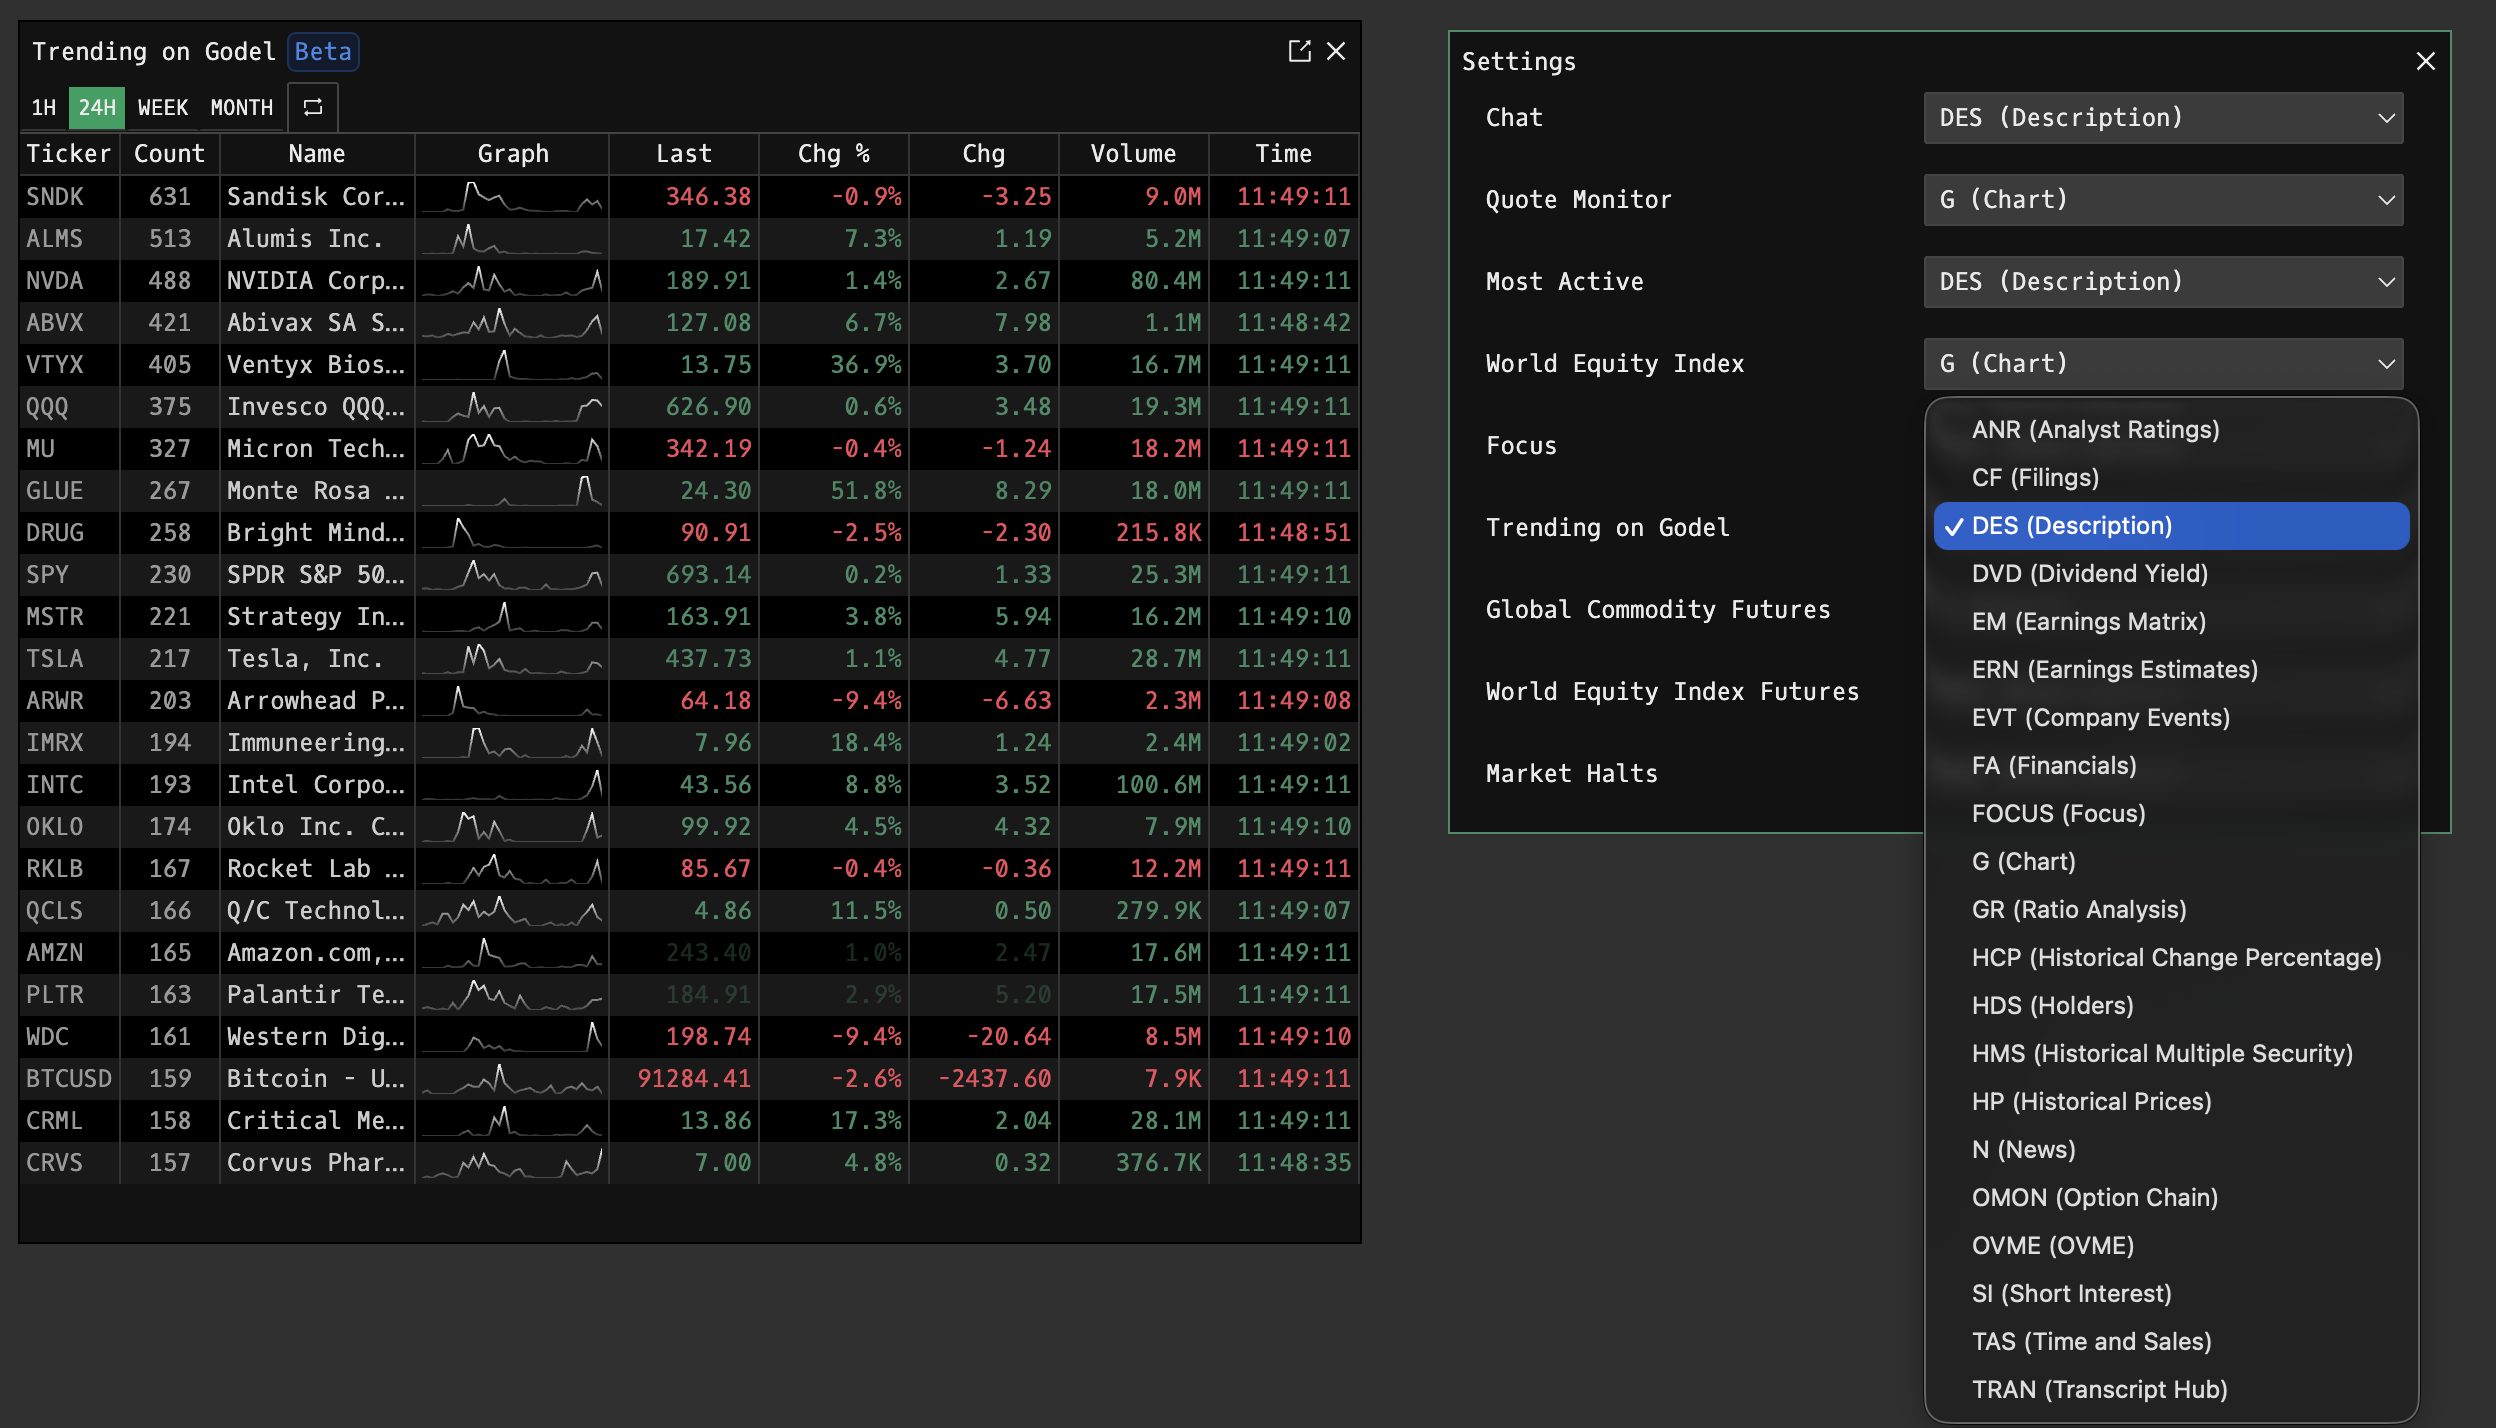Choose OMON (Option Chain) option

point(2171,1198)
